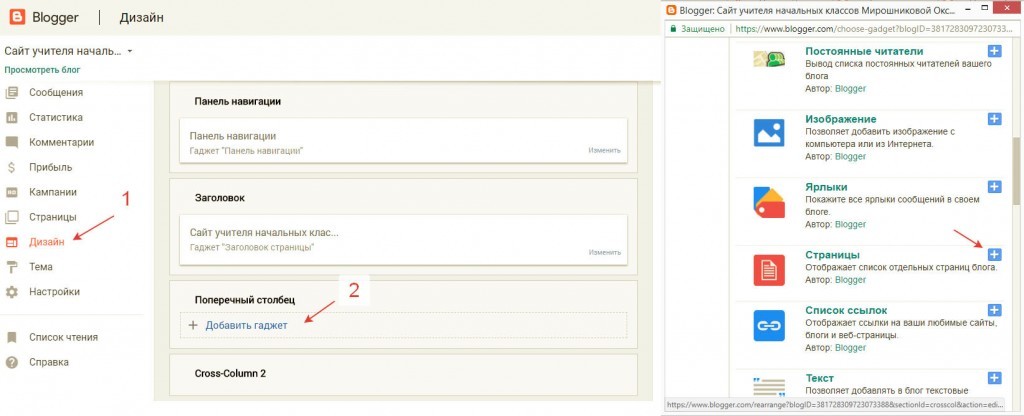
Task: Click the Список ссылок chain link icon
Action: click(x=769, y=325)
